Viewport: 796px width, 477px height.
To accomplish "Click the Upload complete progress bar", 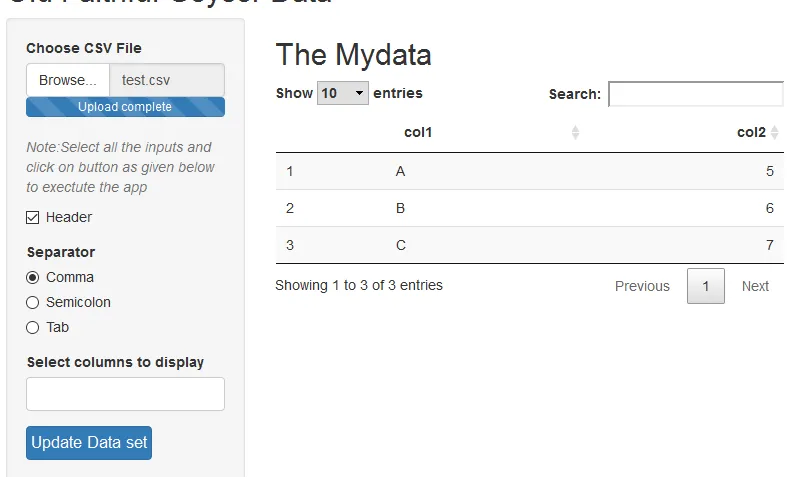I will (x=125, y=107).
